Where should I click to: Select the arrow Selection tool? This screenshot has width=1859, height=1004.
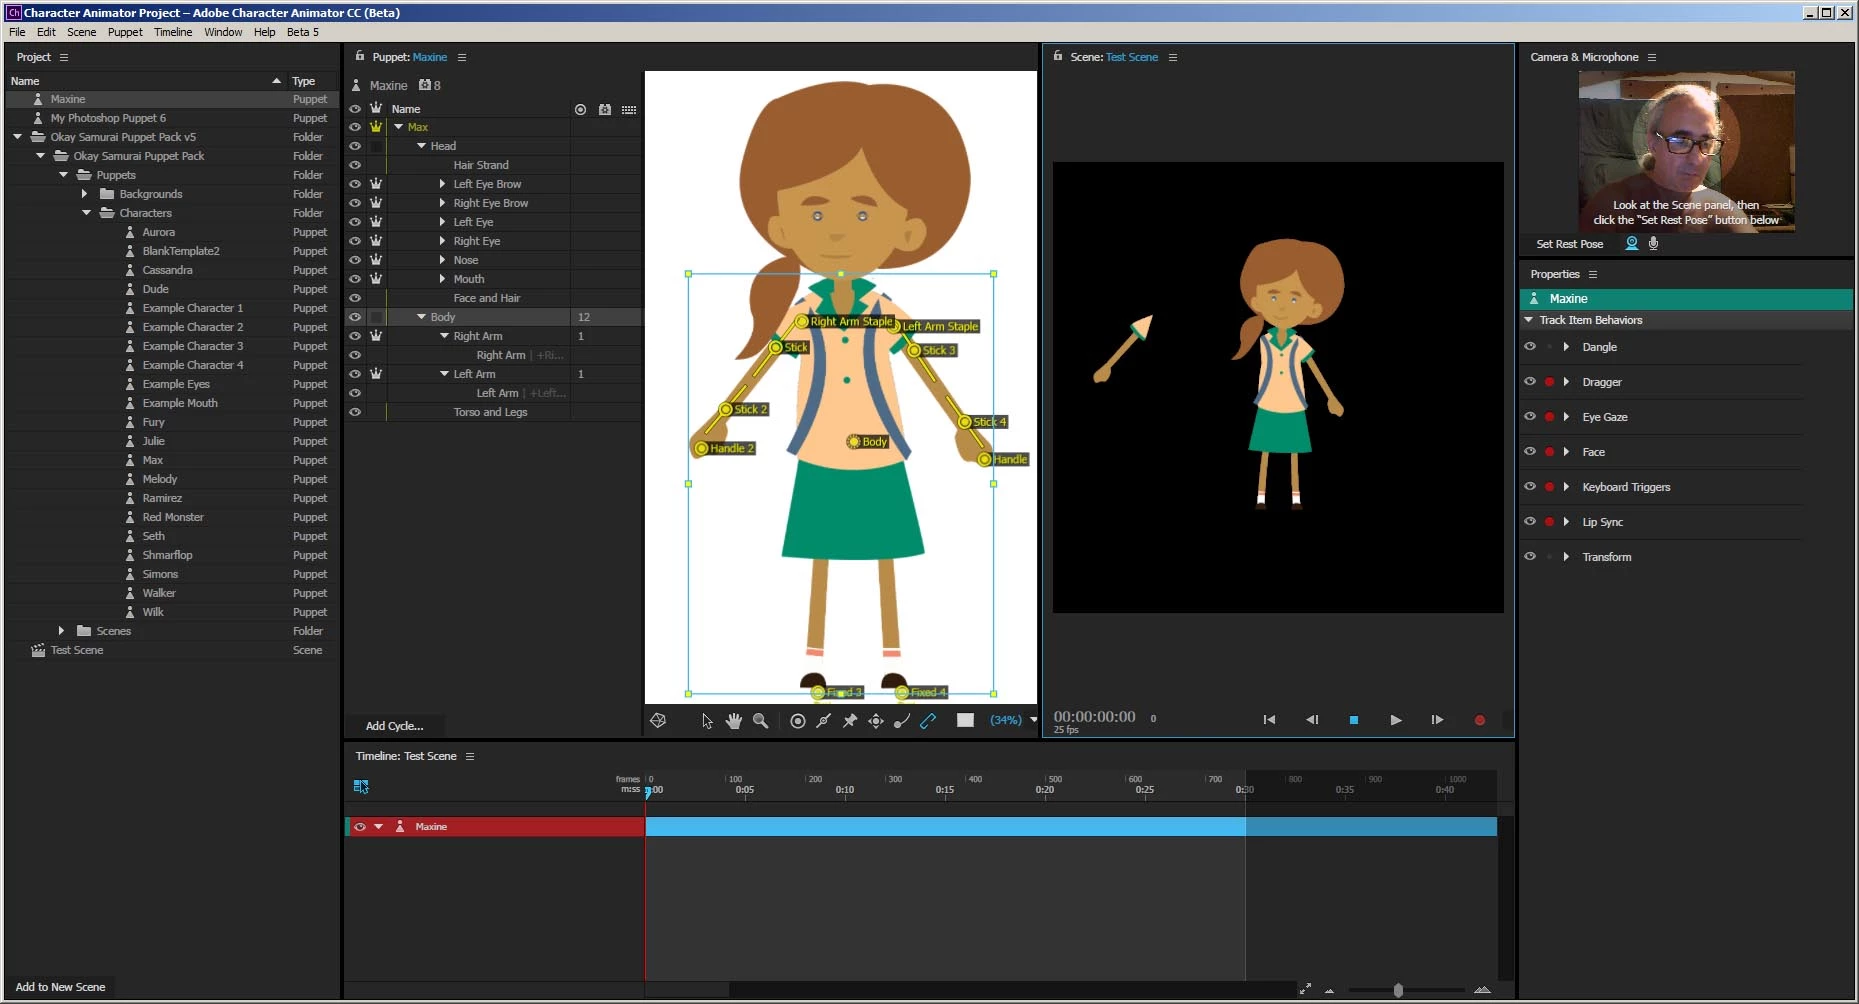pyautogui.click(x=707, y=721)
